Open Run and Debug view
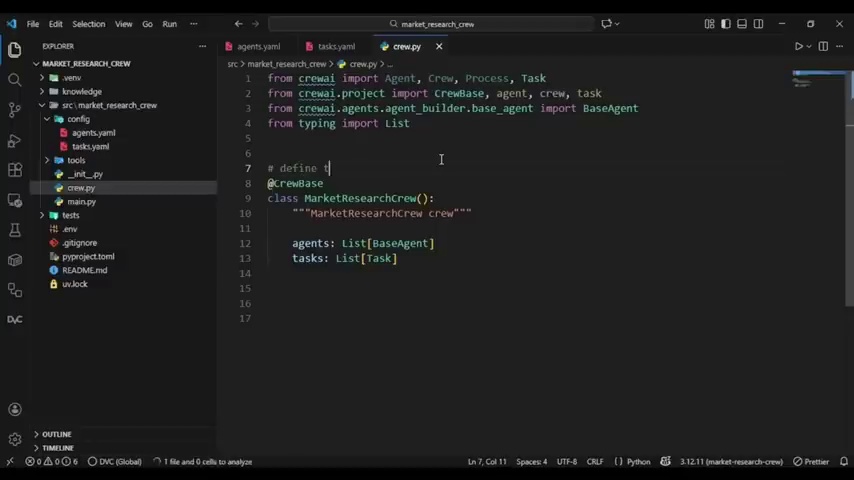Screen dimensions: 854x480 15,141
